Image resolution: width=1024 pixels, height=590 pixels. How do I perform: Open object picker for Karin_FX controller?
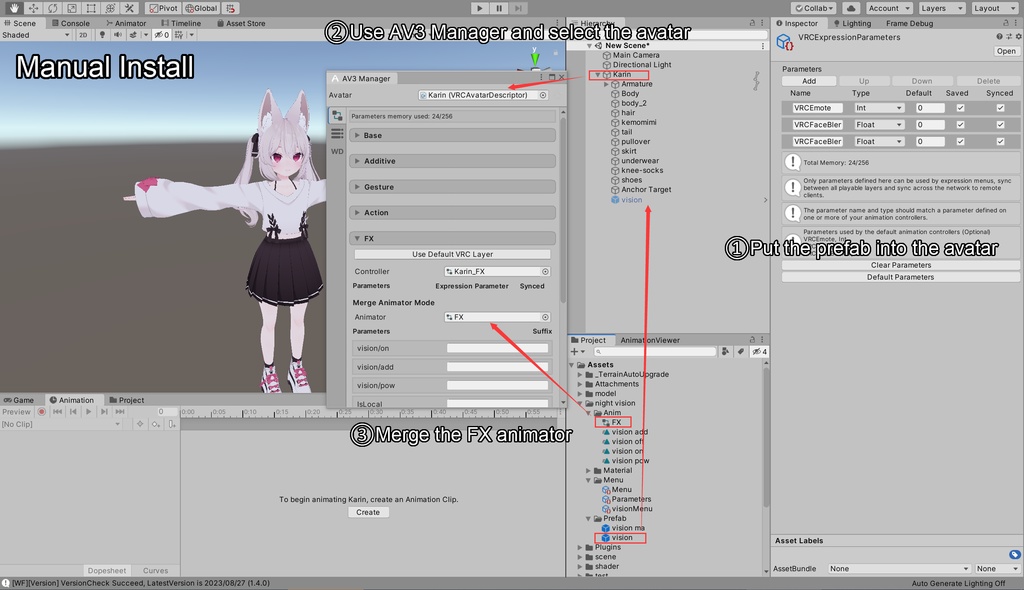pyautogui.click(x=545, y=271)
